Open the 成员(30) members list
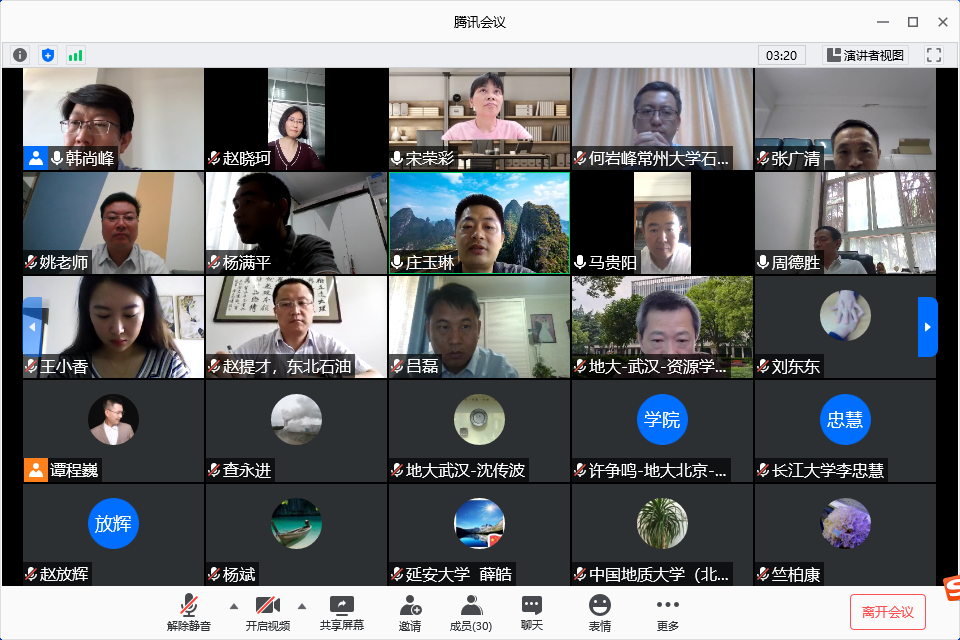This screenshot has width=960, height=640. click(x=471, y=612)
